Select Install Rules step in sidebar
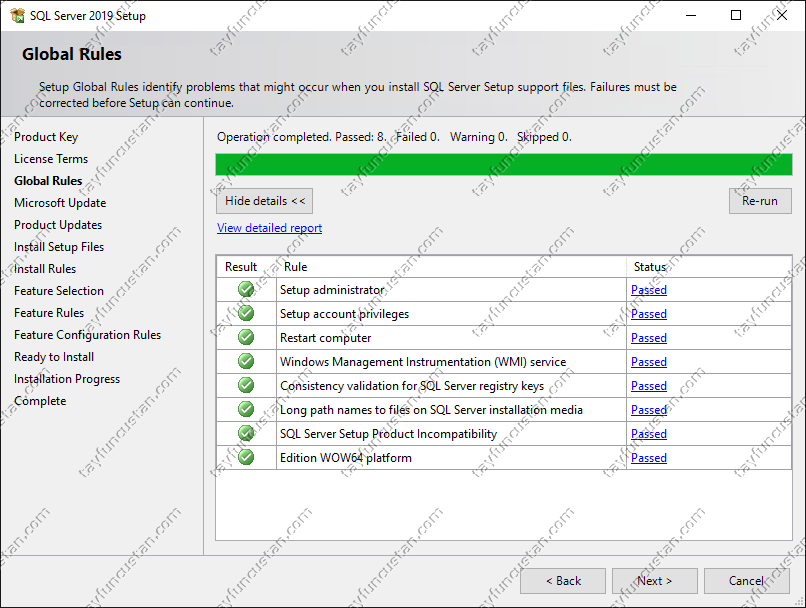This screenshot has height=608, width=806. (x=45, y=269)
